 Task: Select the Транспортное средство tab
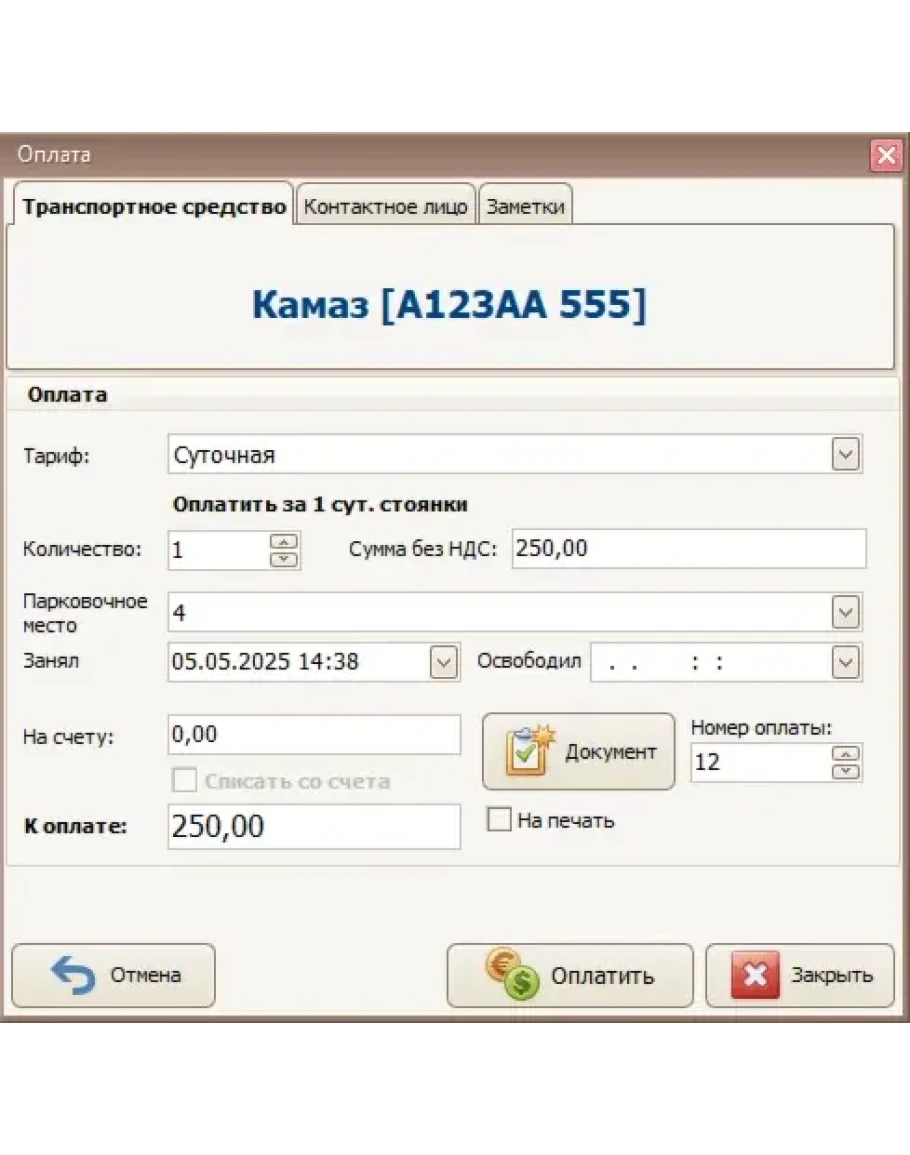(x=154, y=207)
